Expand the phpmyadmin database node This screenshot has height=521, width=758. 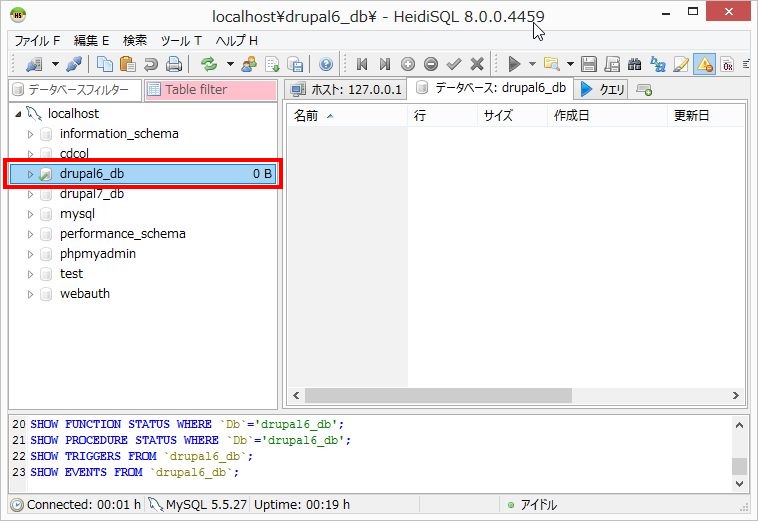click(30, 254)
